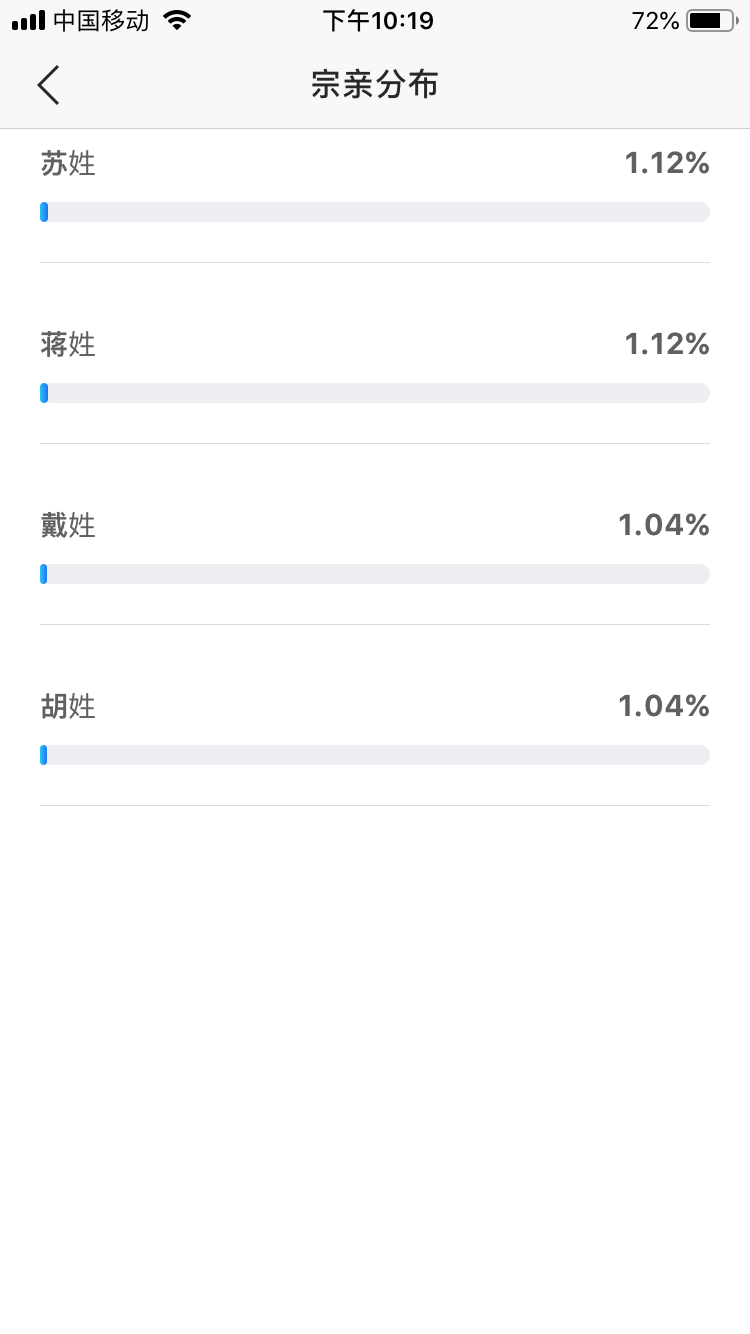Select the 胡姓 surname label
Viewport: 750px width, 1334px height.
pos(68,706)
